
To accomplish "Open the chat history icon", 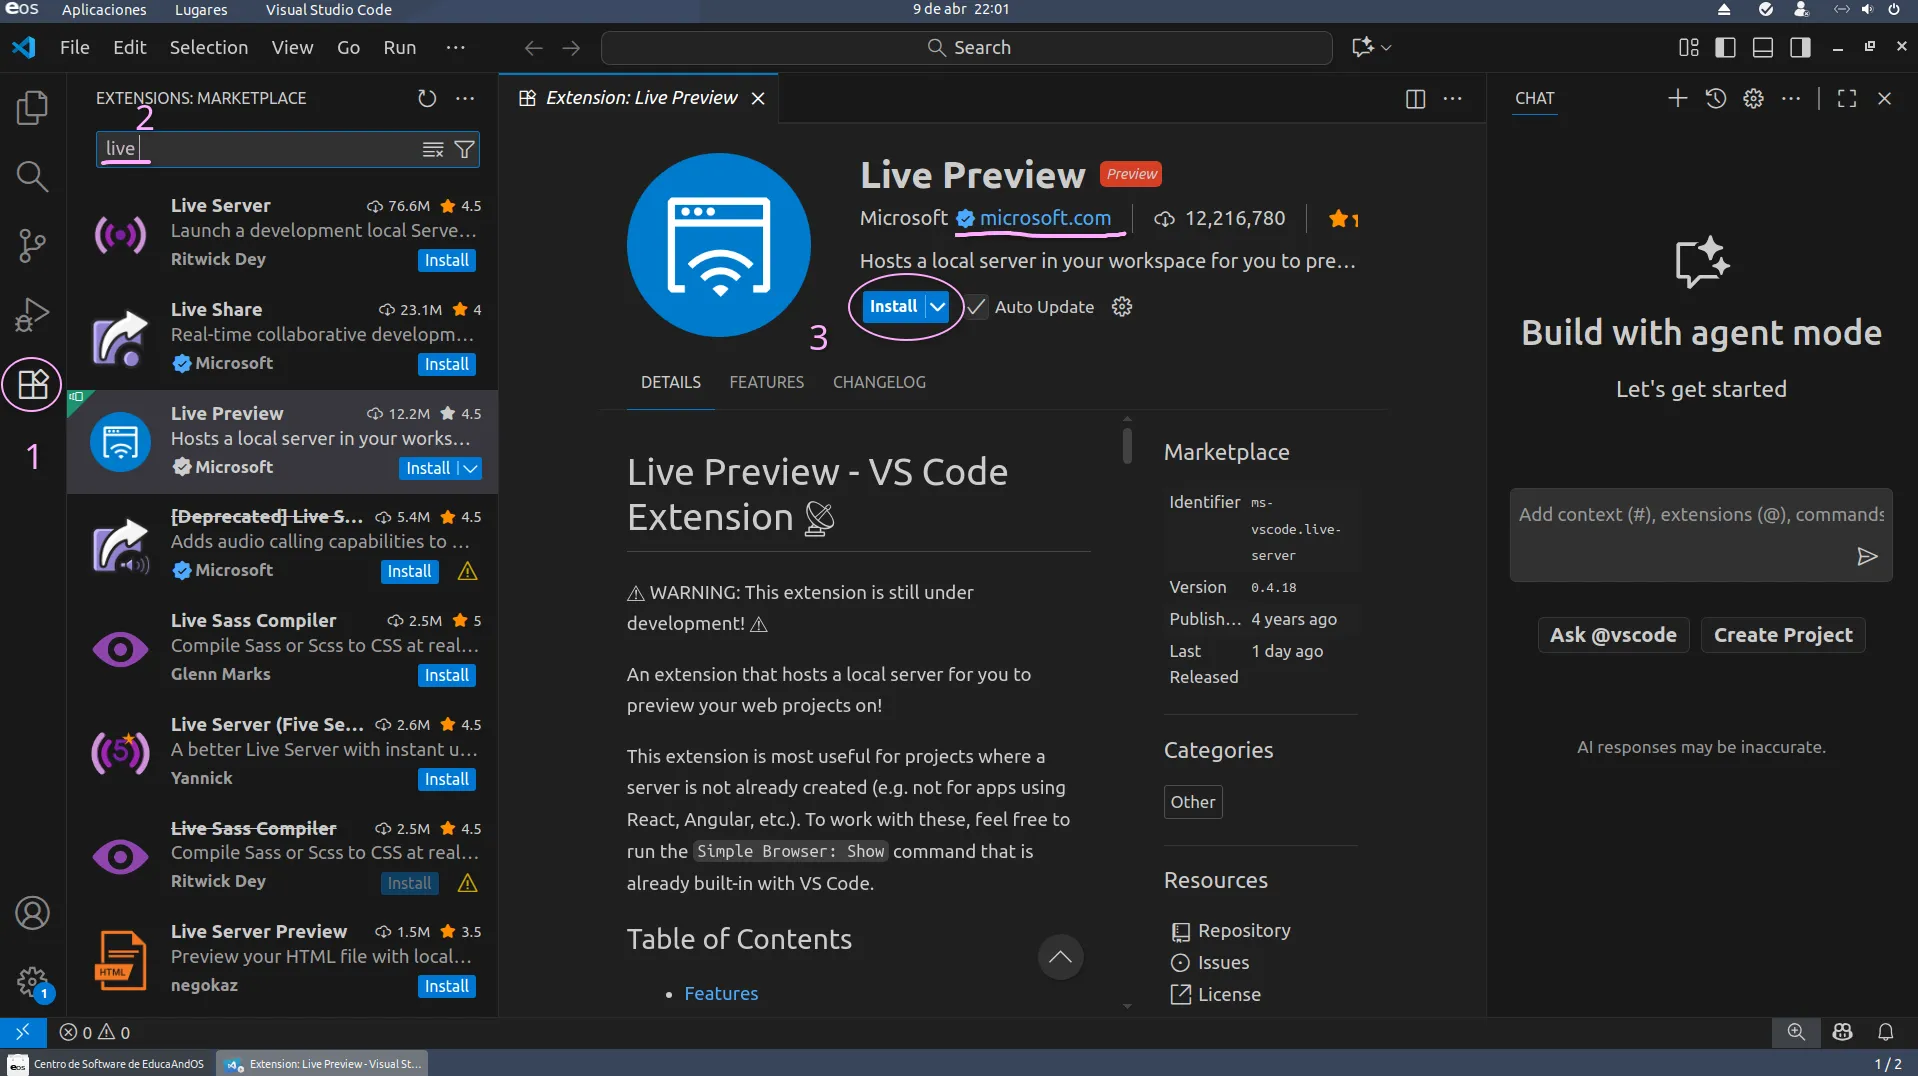I will pyautogui.click(x=1716, y=98).
